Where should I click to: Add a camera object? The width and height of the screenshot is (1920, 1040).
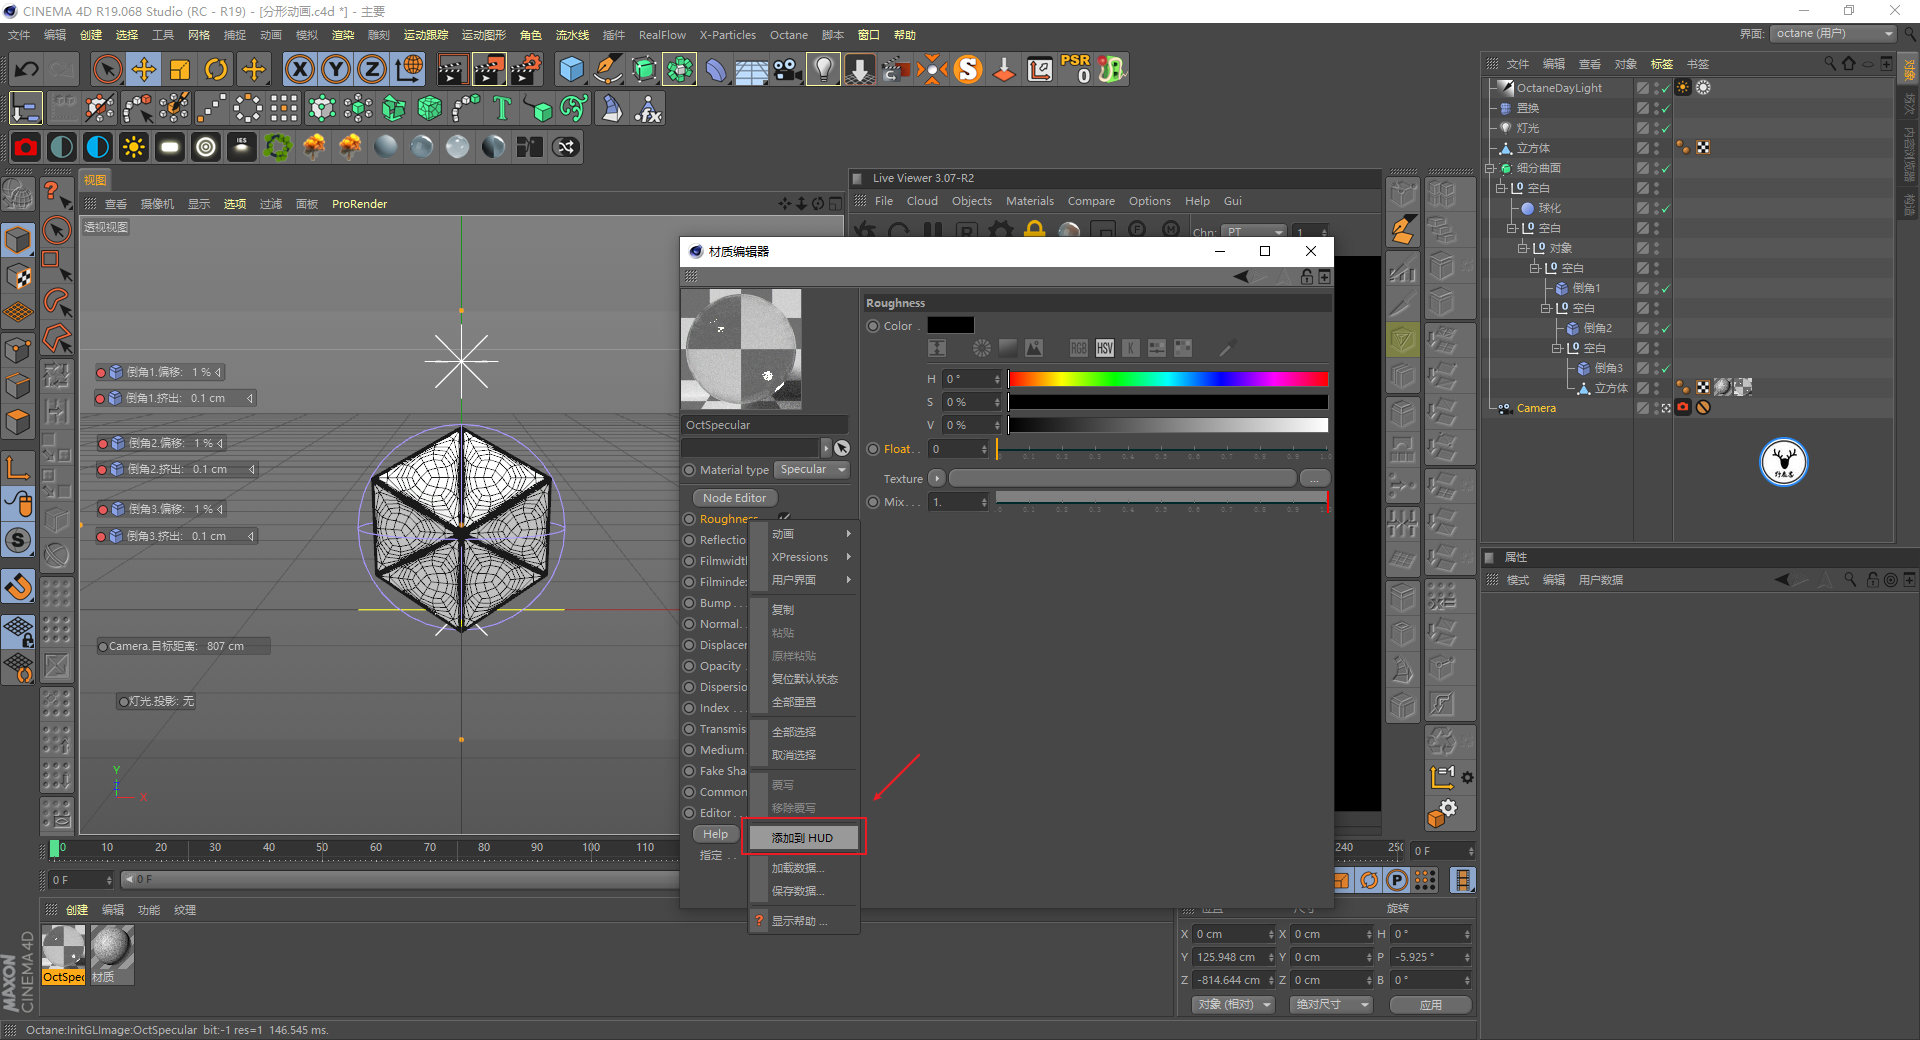pos(788,69)
